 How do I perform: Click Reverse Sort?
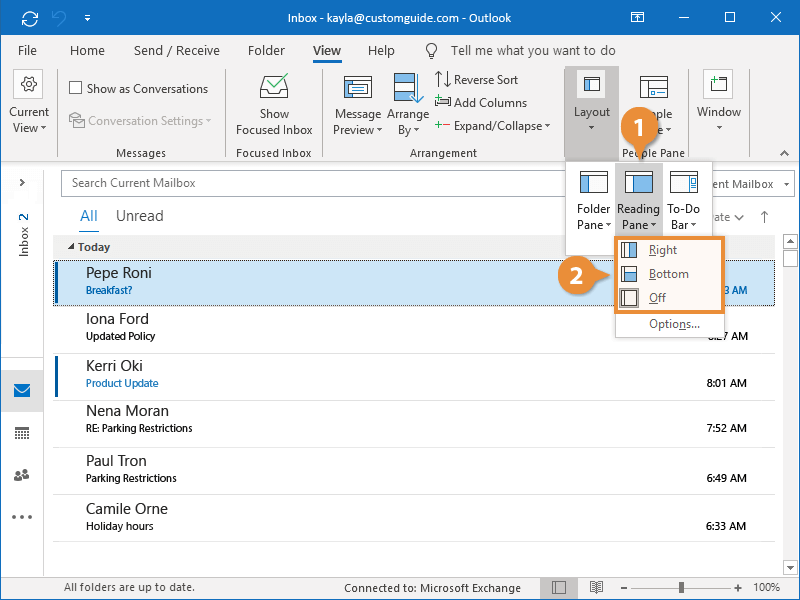[476, 80]
